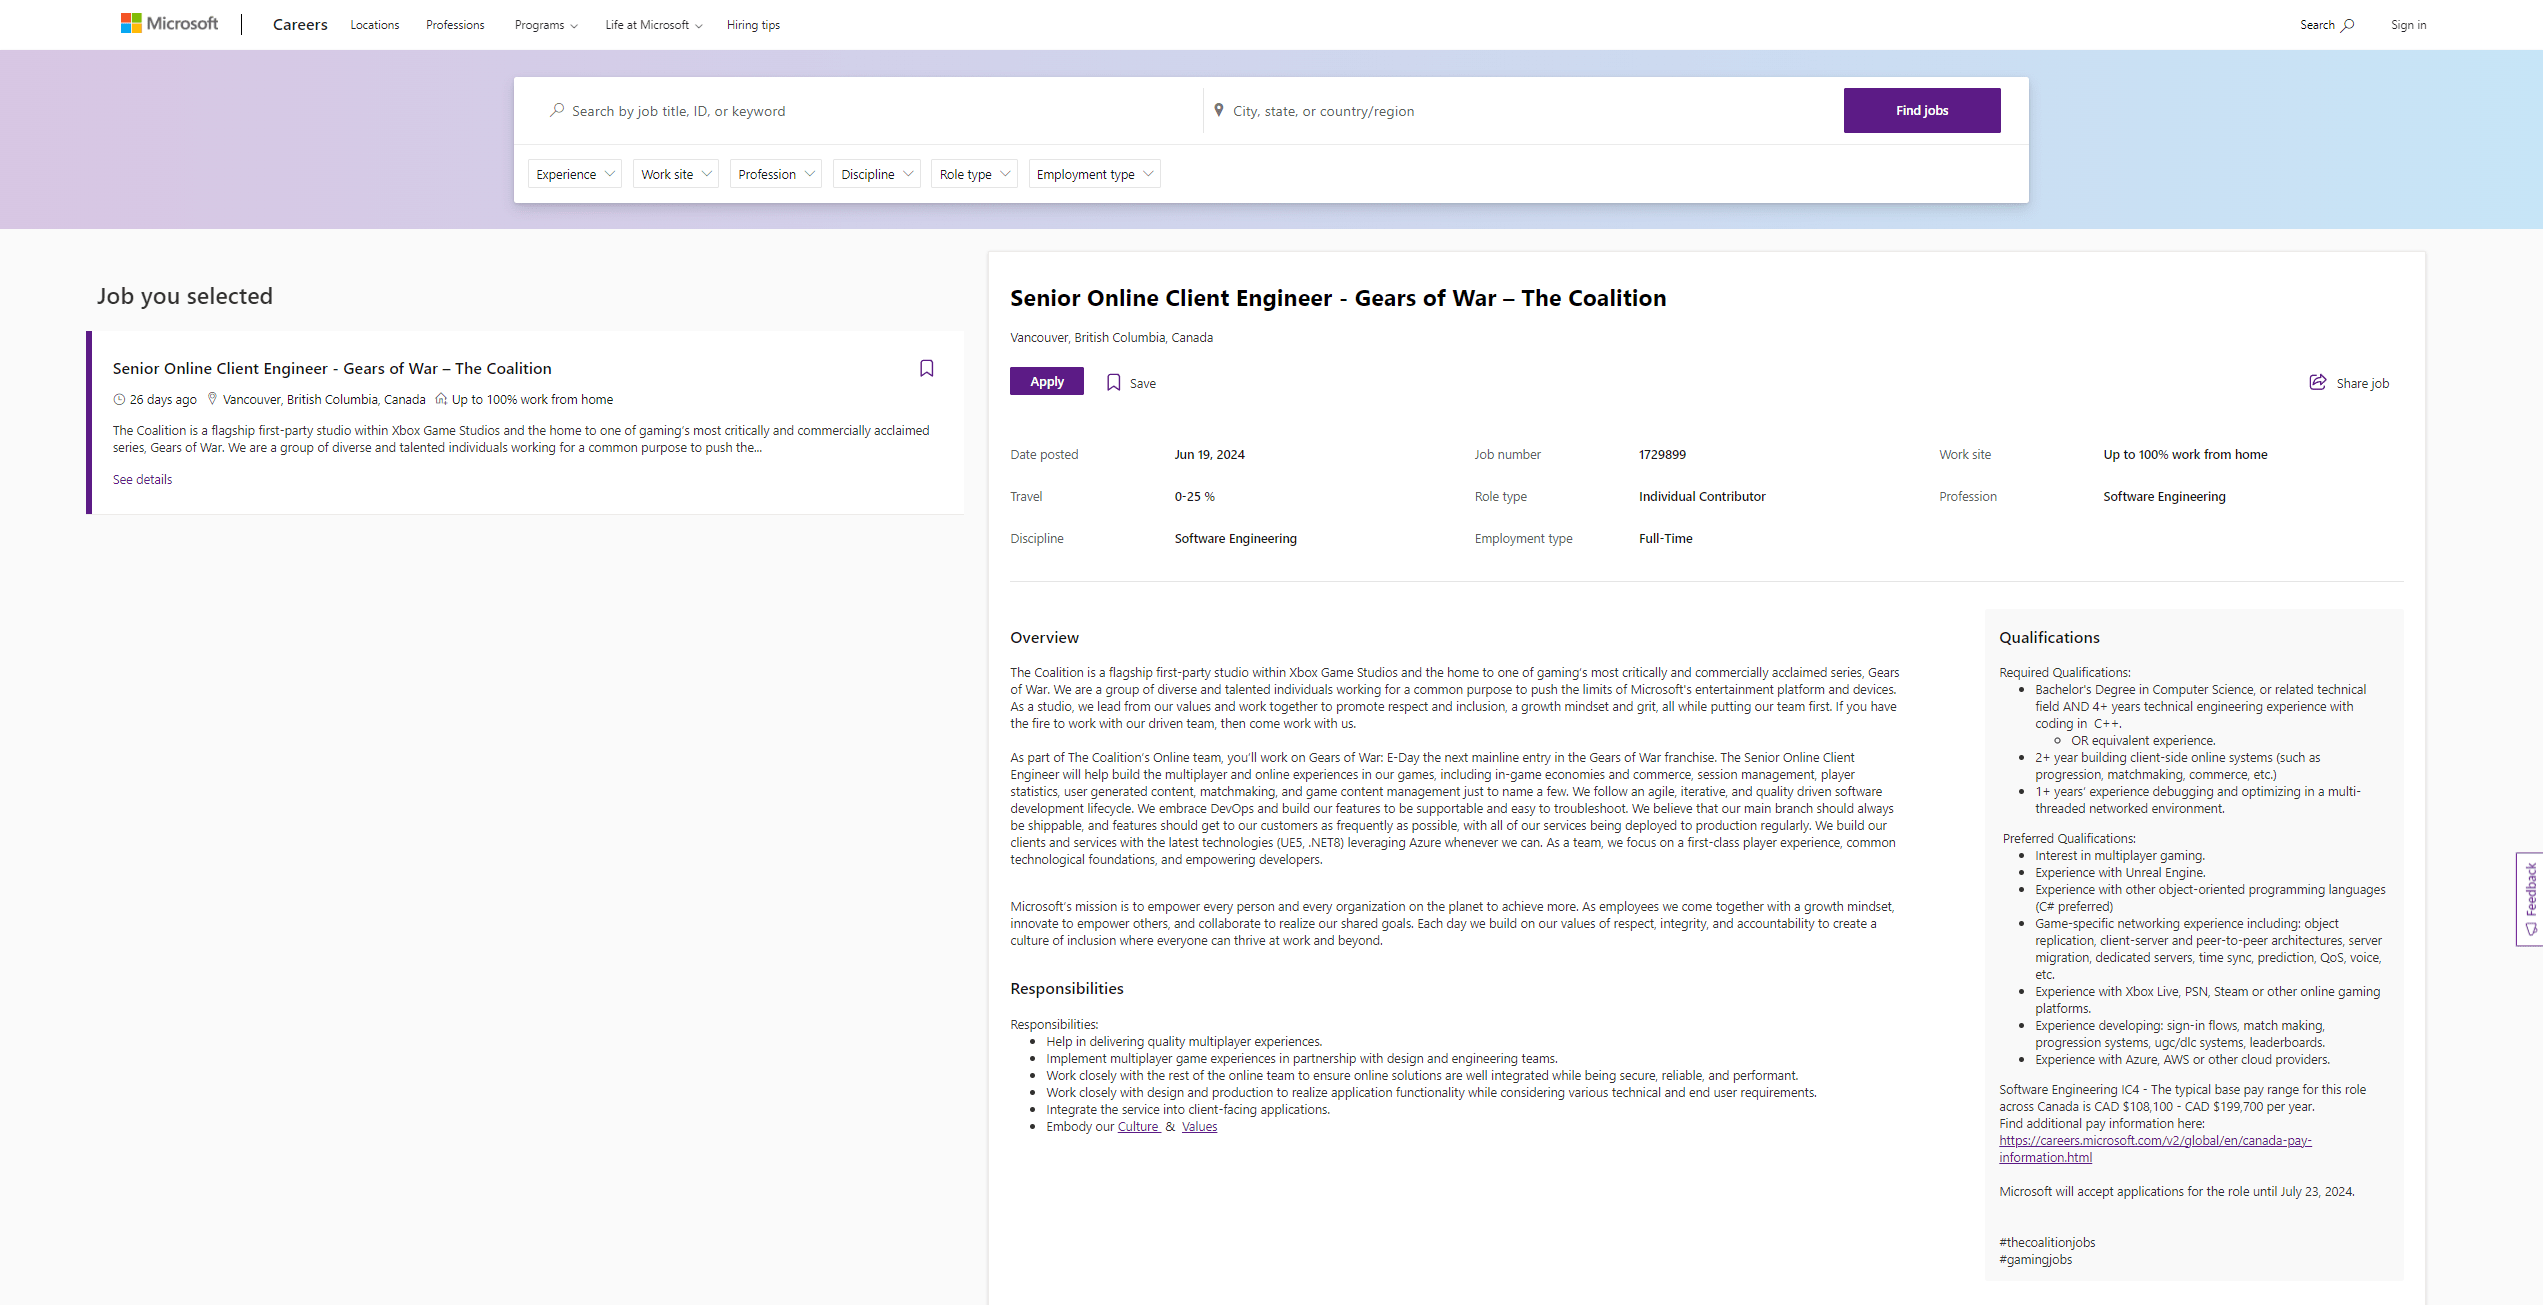This screenshot has height=1305, width=2543.
Task: Open the Values link
Action: [1199, 1127]
